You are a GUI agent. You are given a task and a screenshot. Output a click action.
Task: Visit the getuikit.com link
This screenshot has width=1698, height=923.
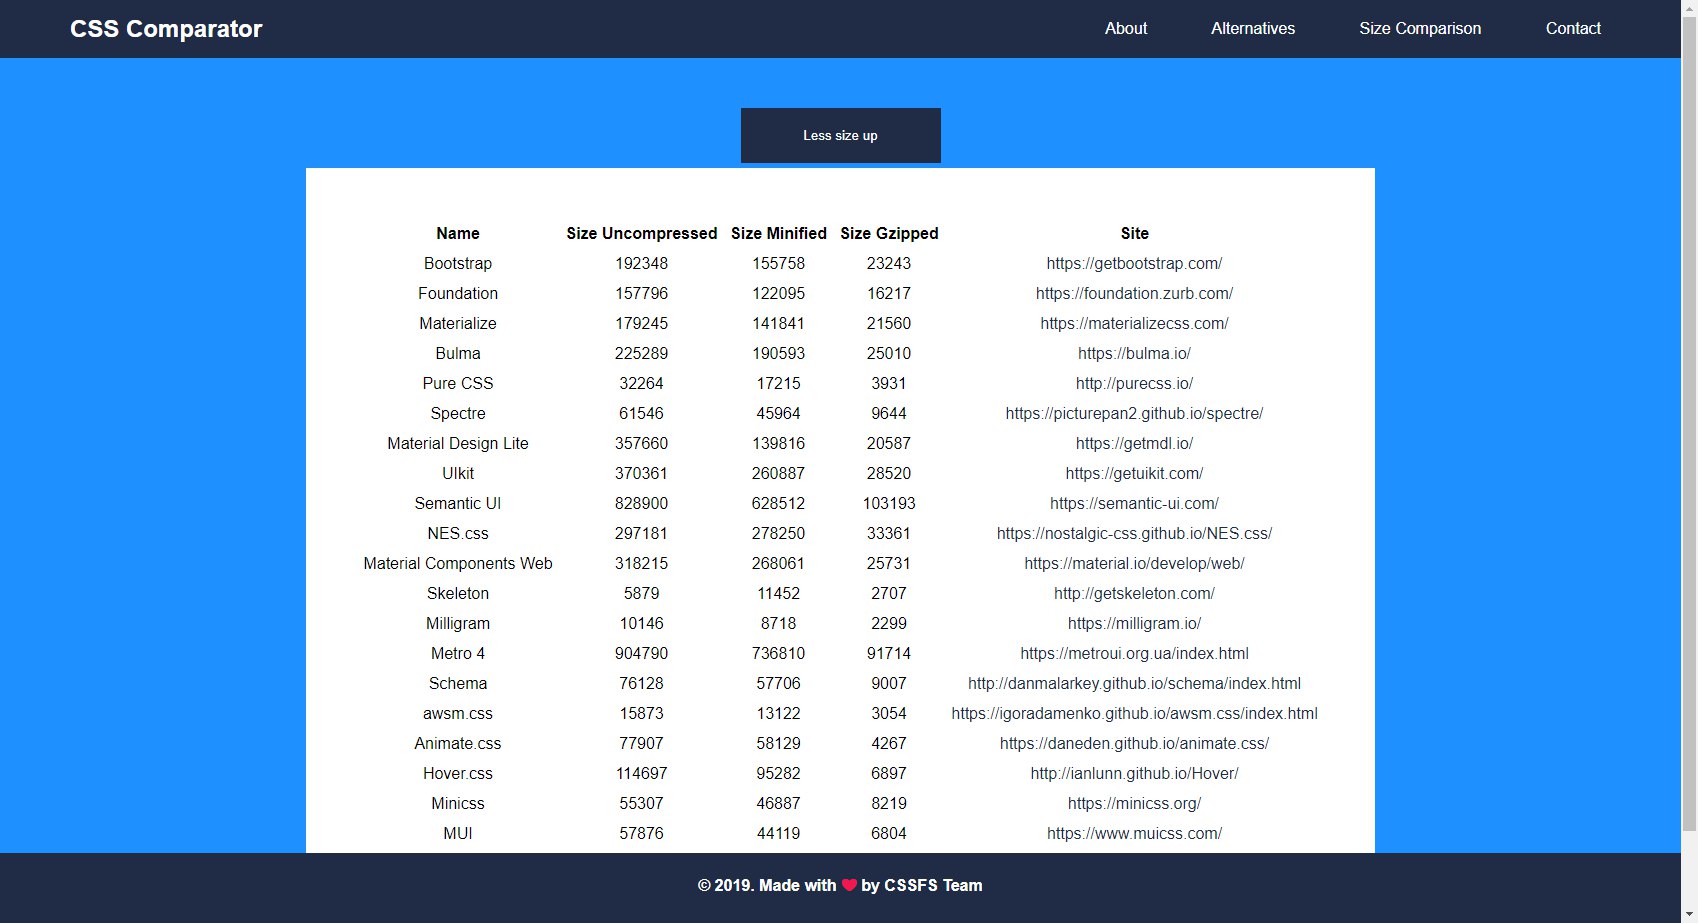point(1134,473)
